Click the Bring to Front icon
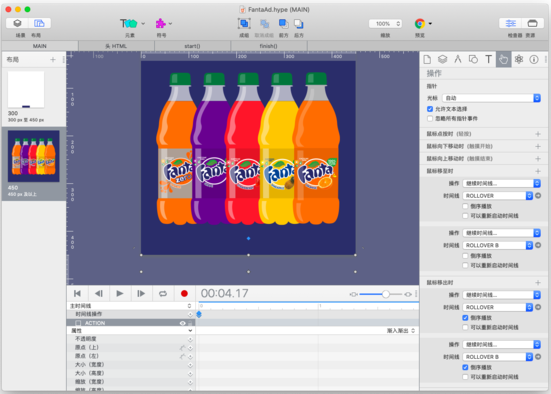The height and width of the screenshot is (394, 551). [283, 24]
